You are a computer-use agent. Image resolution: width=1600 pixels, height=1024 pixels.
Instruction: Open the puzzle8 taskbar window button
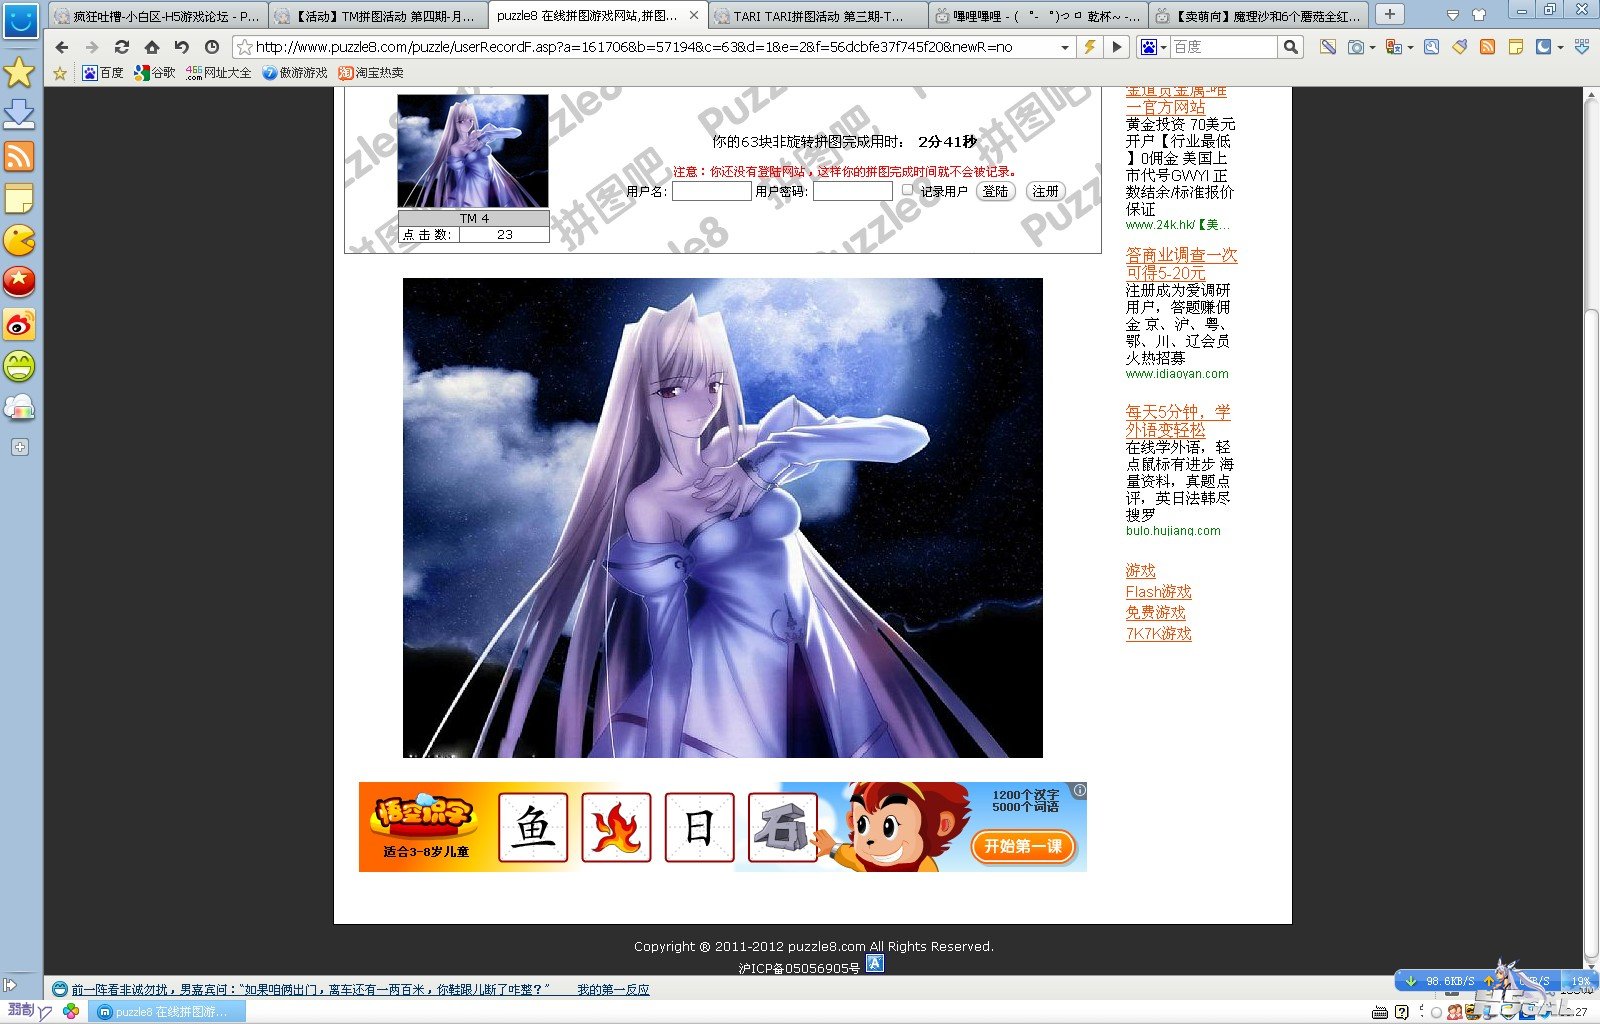(166, 1012)
